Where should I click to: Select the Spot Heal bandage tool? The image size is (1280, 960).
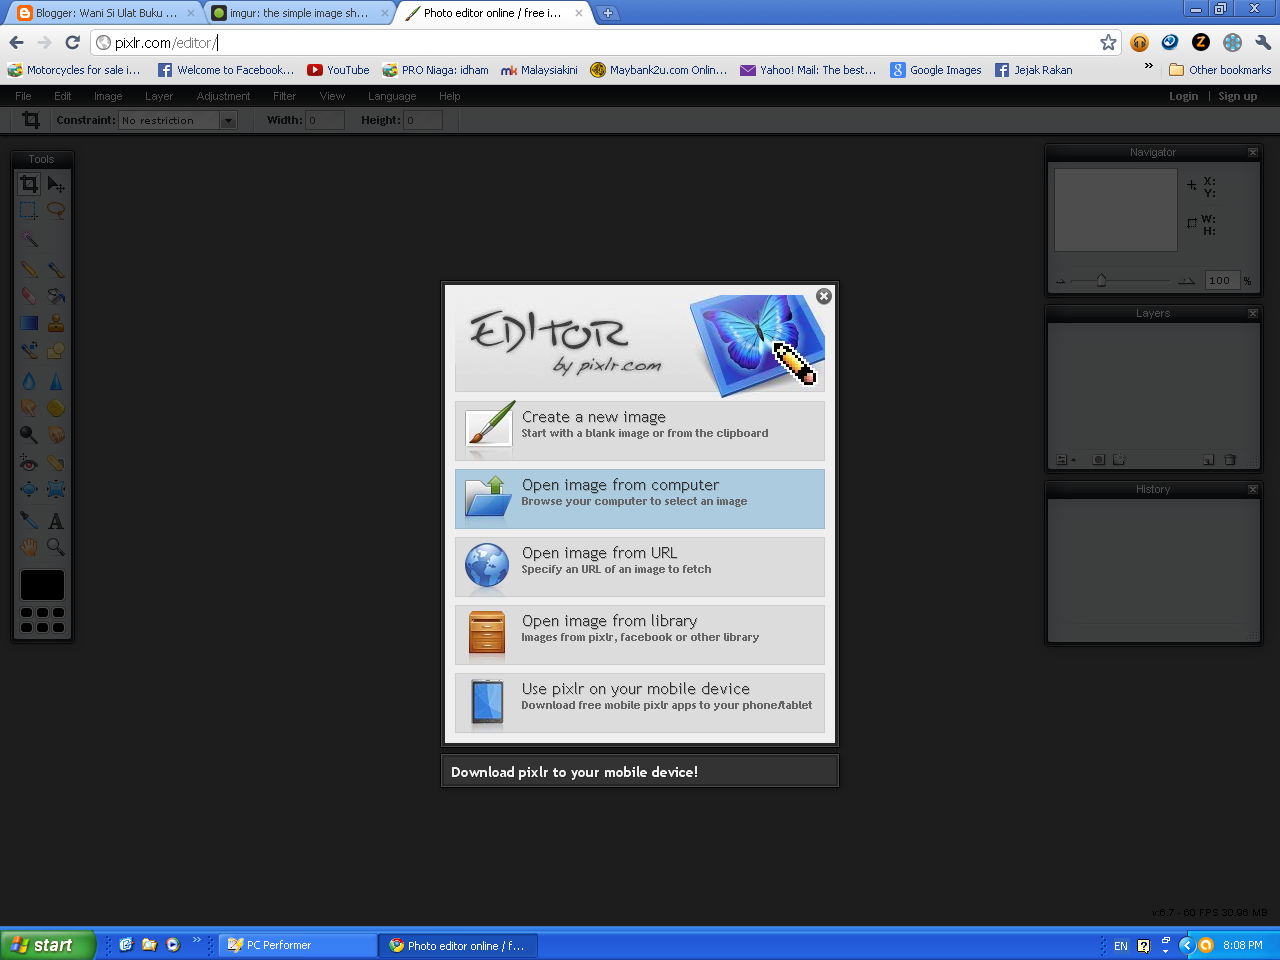[56, 463]
